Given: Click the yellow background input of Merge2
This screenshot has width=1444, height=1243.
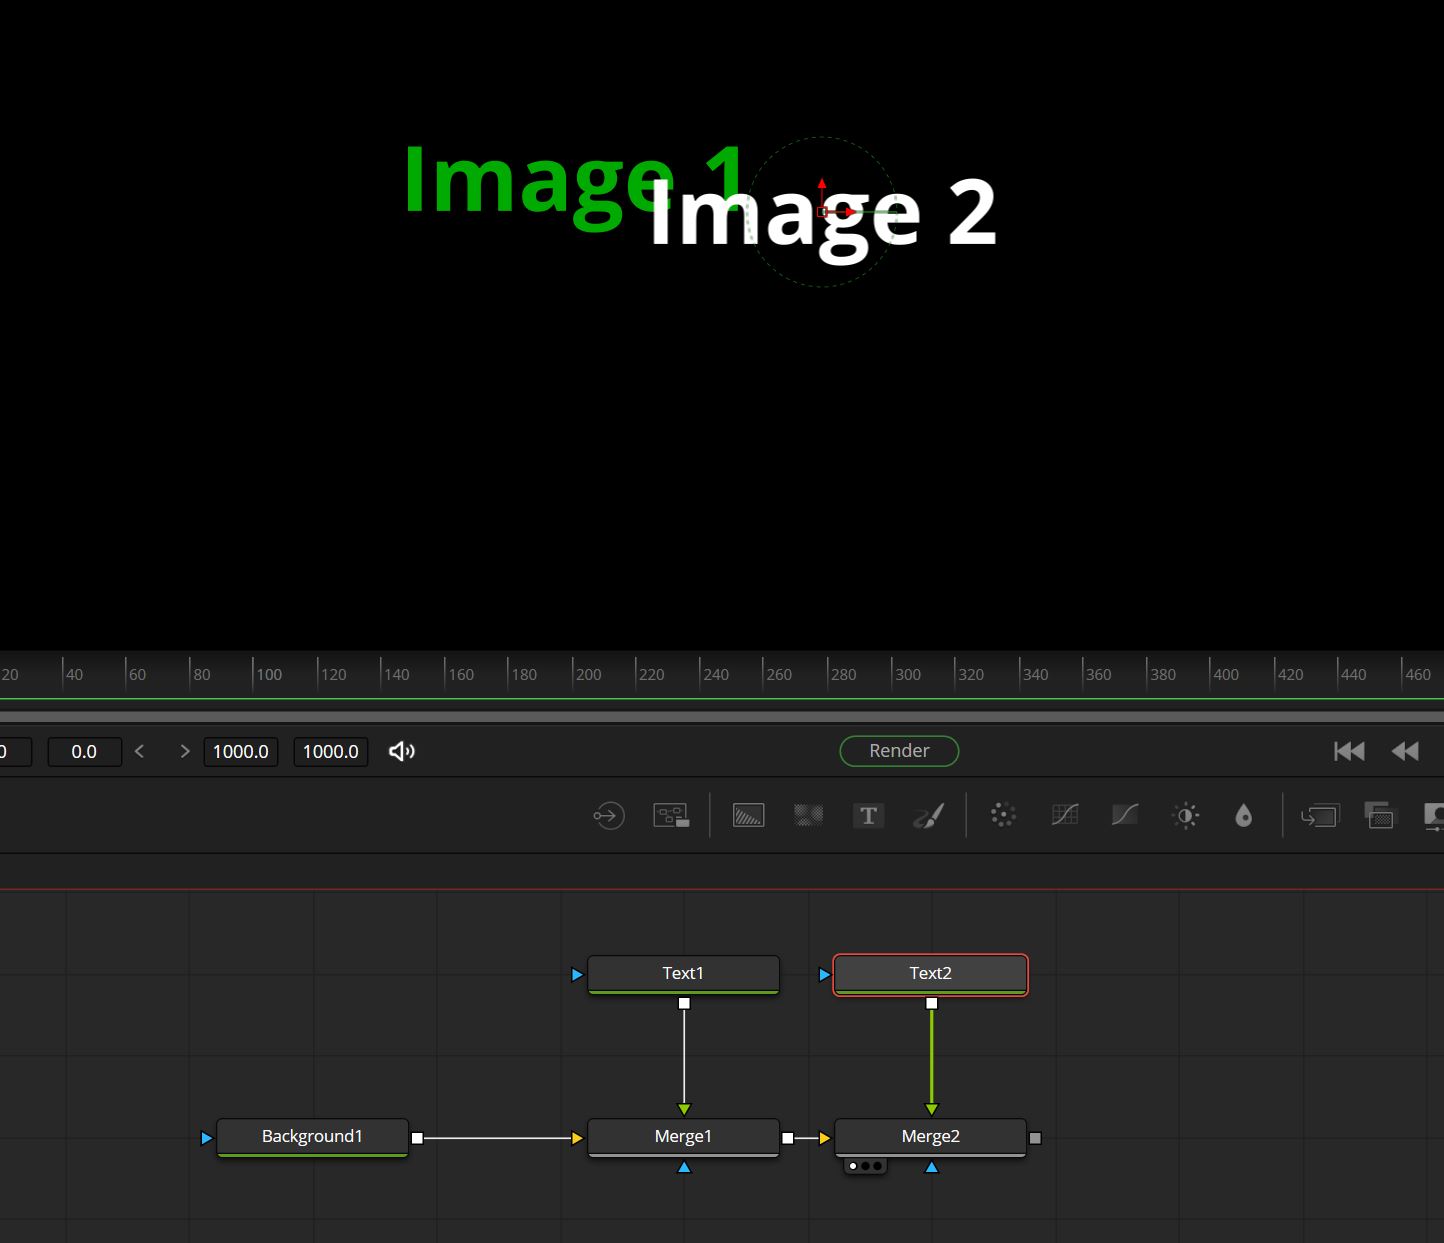Looking at the screenshot, I should (x=825, y=1138).
